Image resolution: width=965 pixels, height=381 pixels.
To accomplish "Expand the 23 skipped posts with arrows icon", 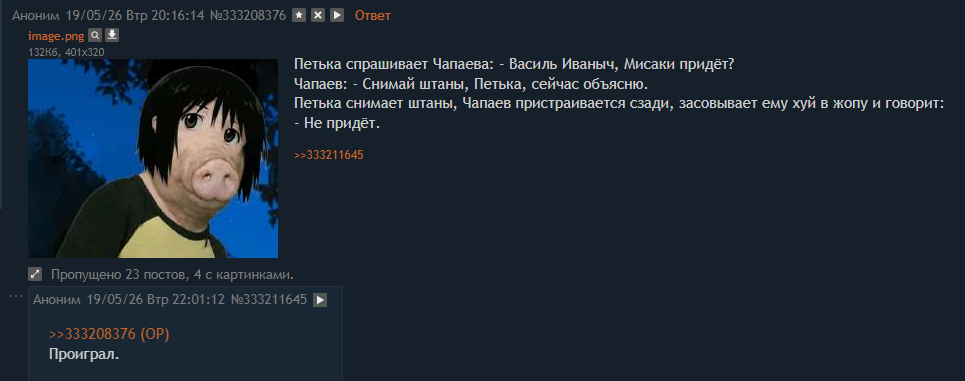I will pyautogui.click(x=35, y=274).
